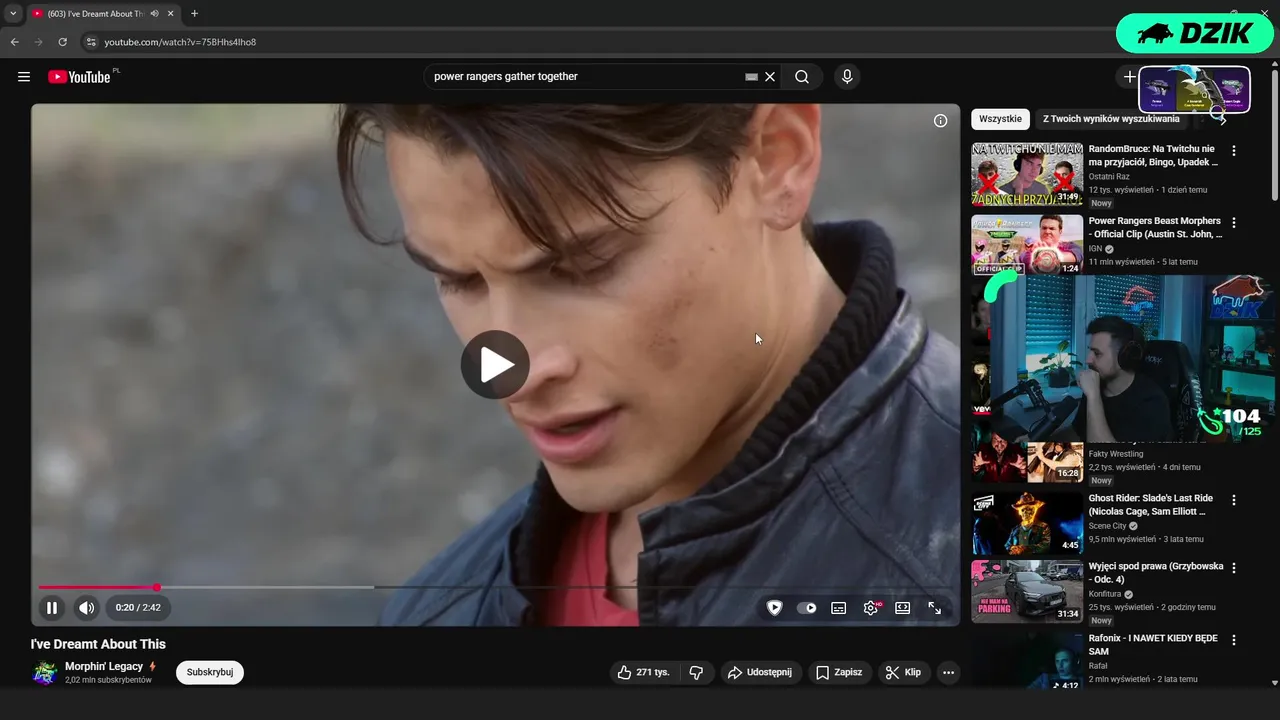
Task: Open Power Rangers Beast Morphers clip thumbnail
Action: 1027,245
